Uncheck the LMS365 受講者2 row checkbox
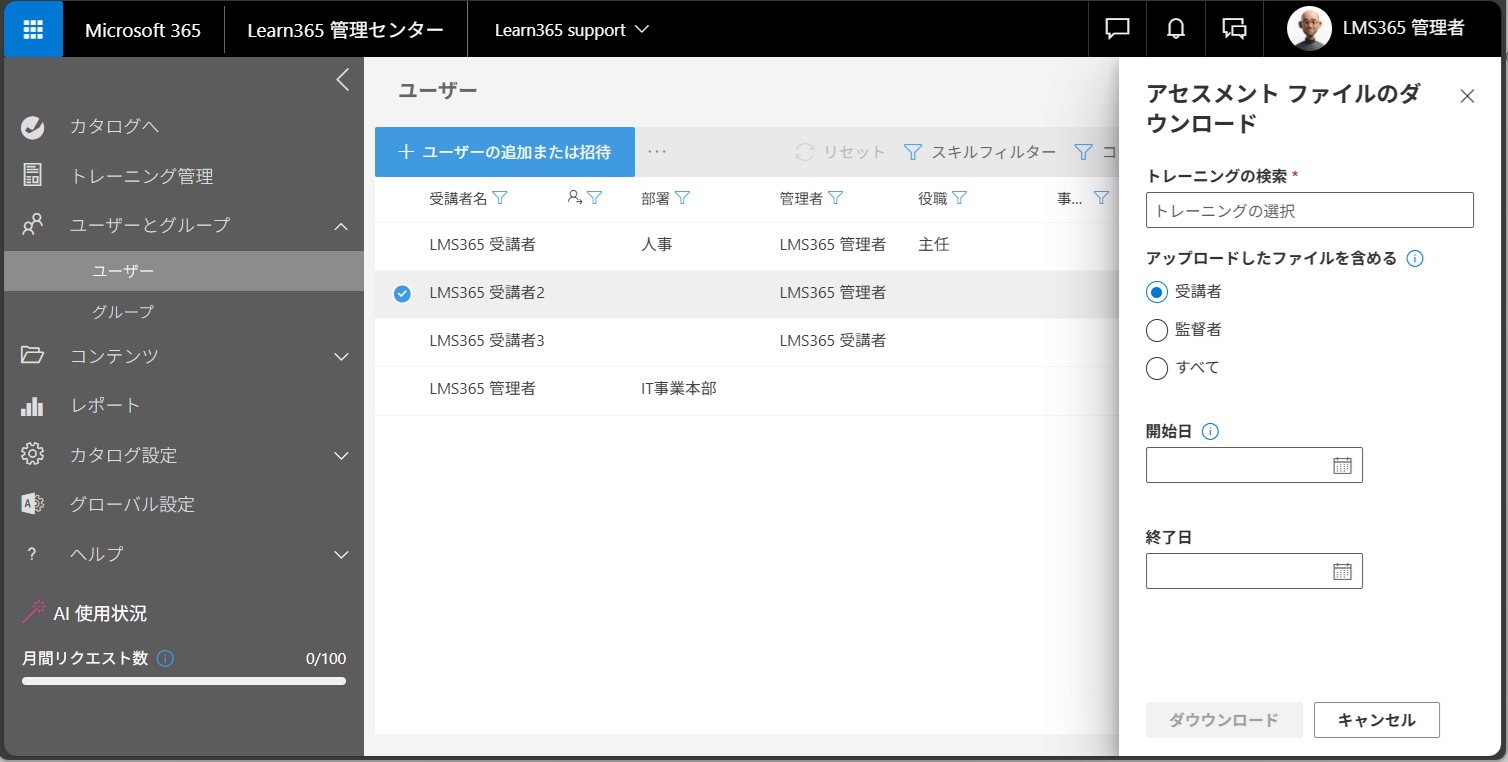 tap(402, 293)
